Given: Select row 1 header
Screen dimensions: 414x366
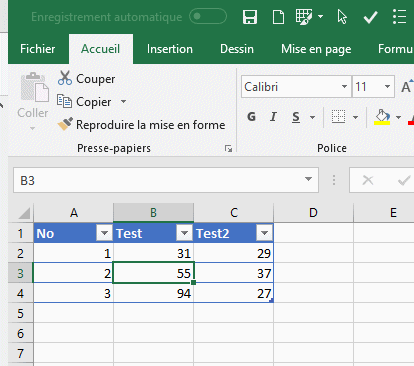Looking at the screenshot, I should pyautogui.click(x=20, y=233).
